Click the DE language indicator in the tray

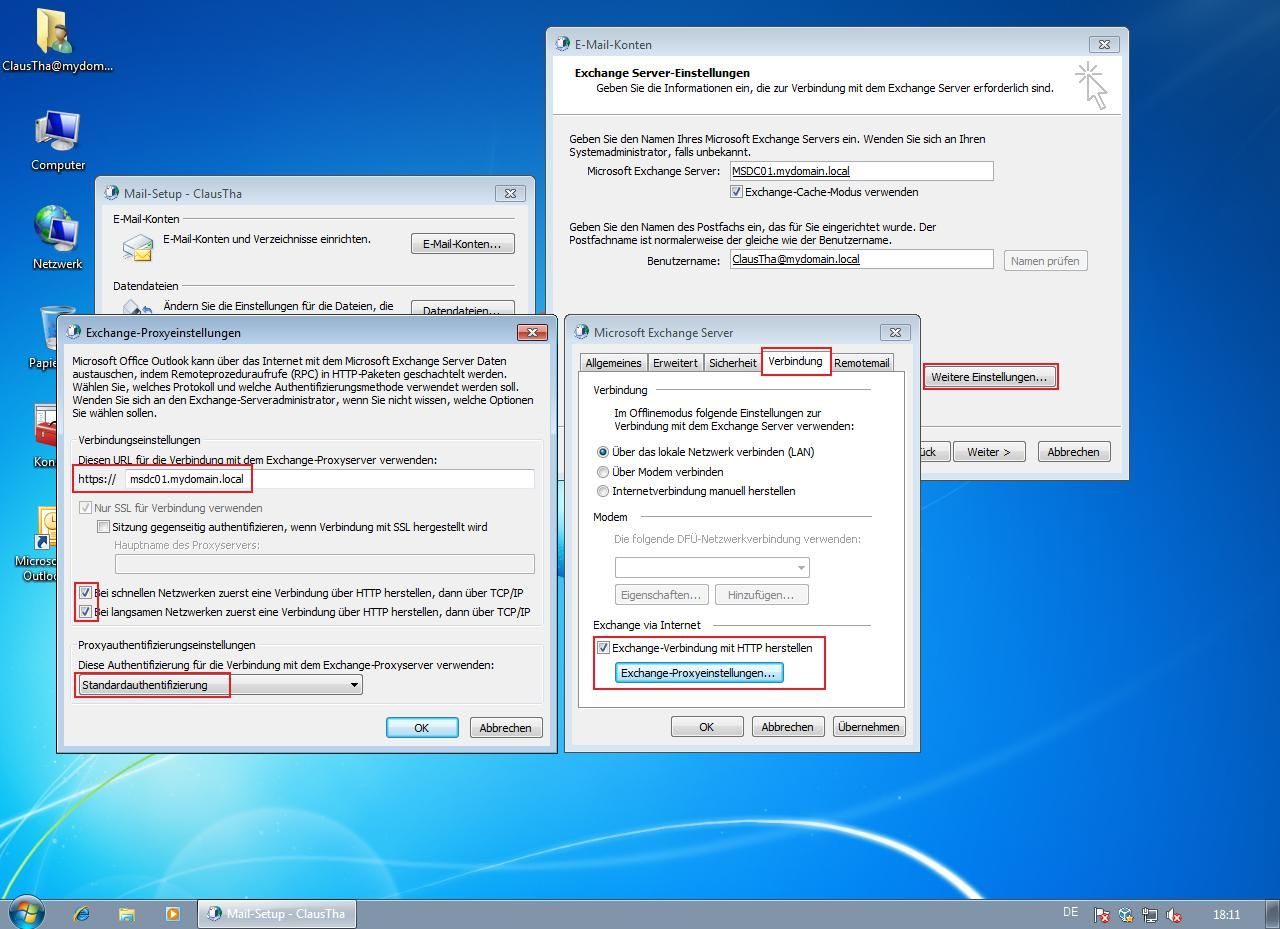pos(1070,912)
